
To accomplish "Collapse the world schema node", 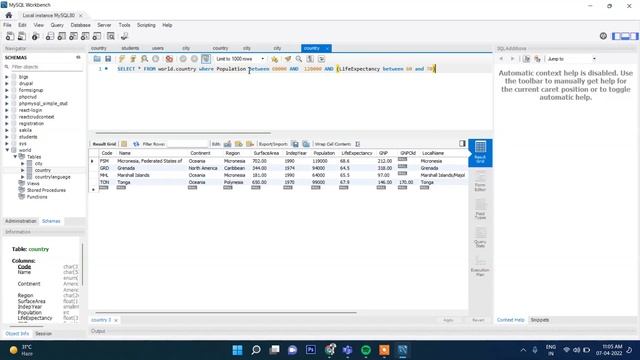I will pyautogui.click(x=7, y=150).
